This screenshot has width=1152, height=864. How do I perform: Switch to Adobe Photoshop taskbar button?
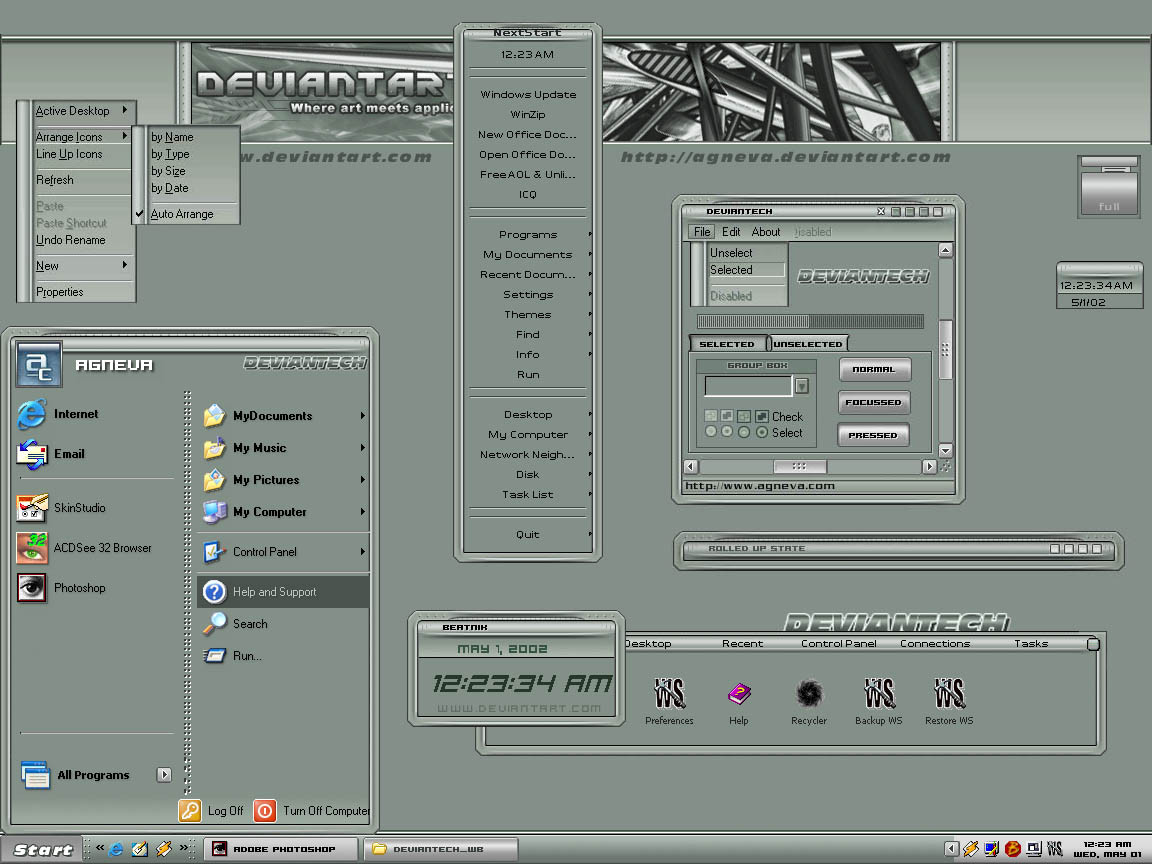point(280,849)
